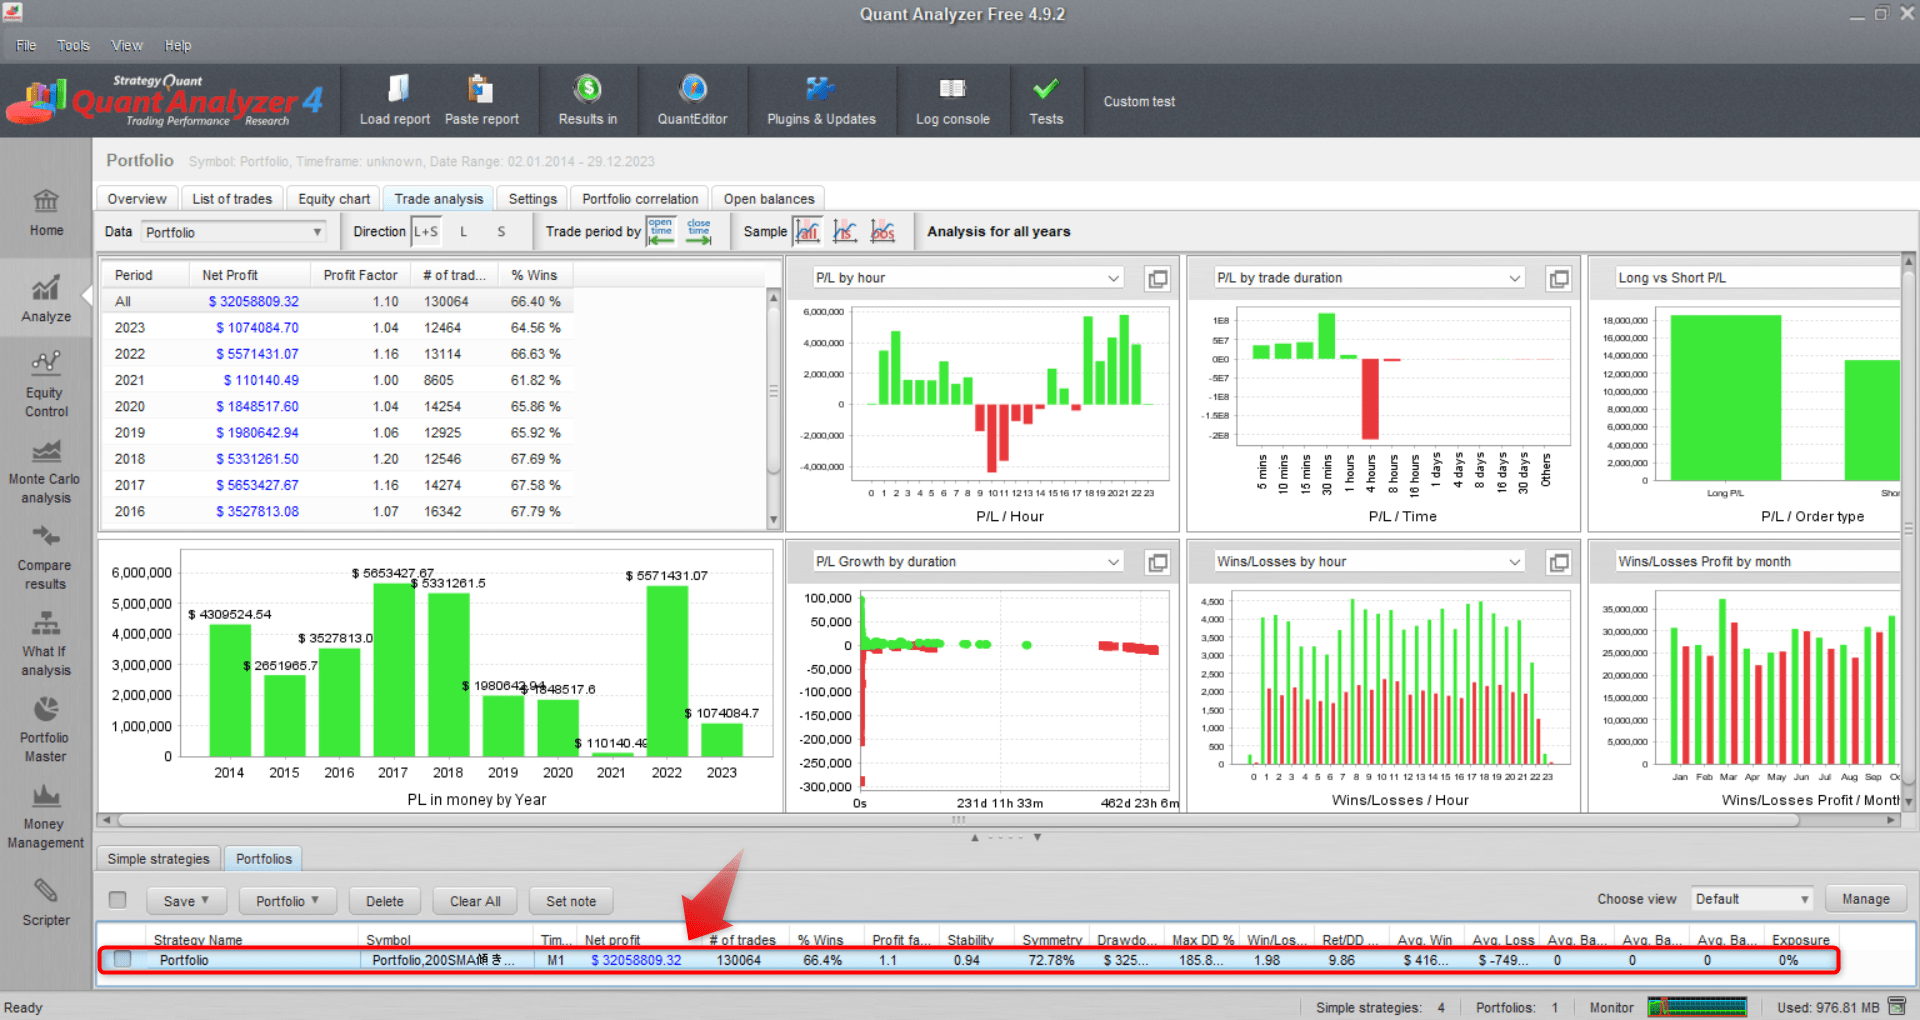Open the Log console
The width and height of the screenshot is (1920, 1020).
[x=952, y=100]
